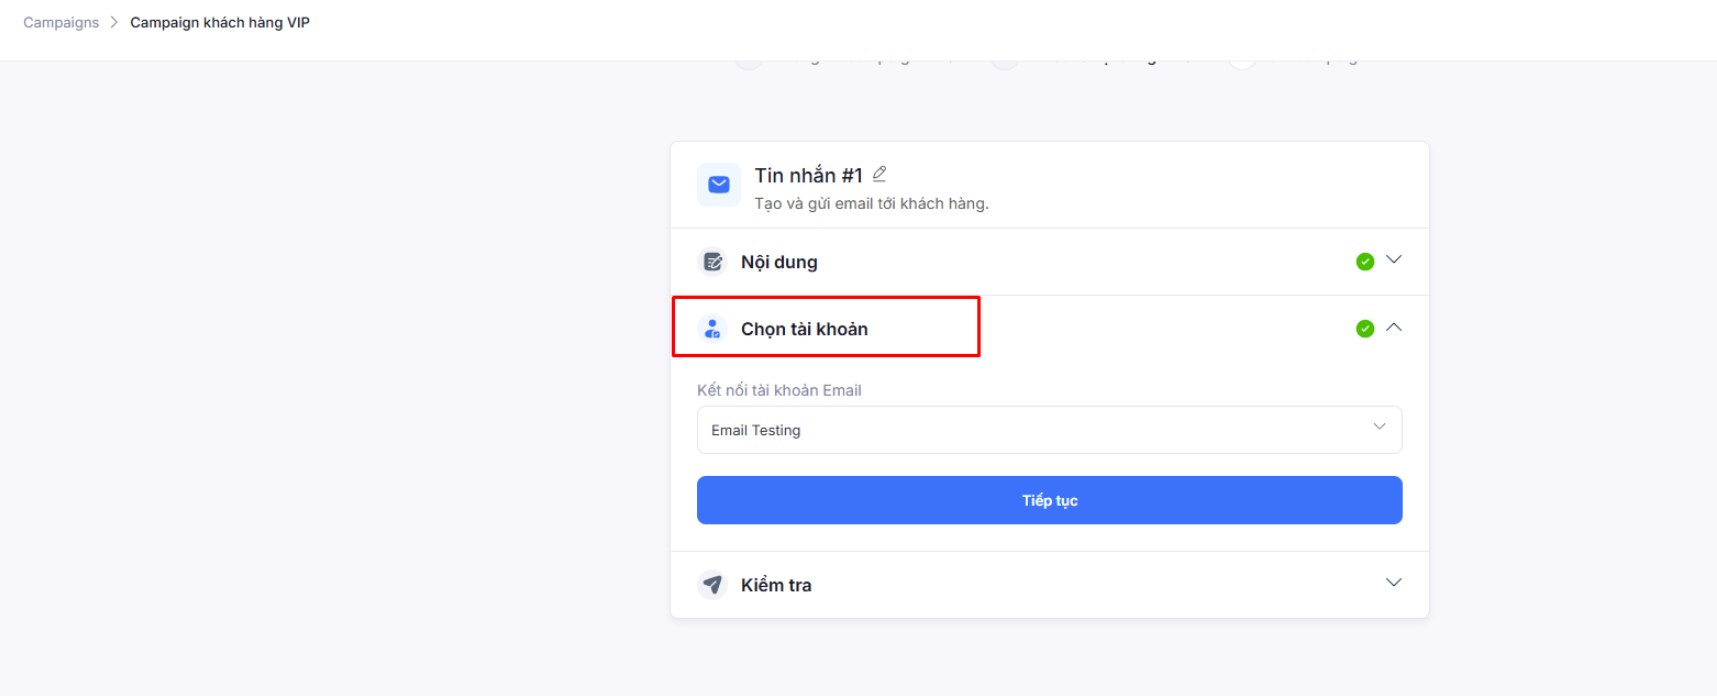Go back via the Campaigns breadcrumb link
This screenshot has height=696, width=1717.
tap(61, 22)
